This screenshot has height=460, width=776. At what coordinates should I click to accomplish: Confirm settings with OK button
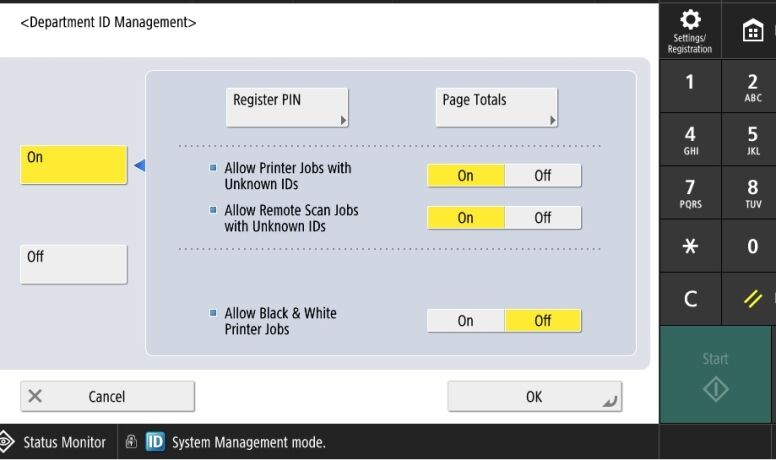point(534,397)
